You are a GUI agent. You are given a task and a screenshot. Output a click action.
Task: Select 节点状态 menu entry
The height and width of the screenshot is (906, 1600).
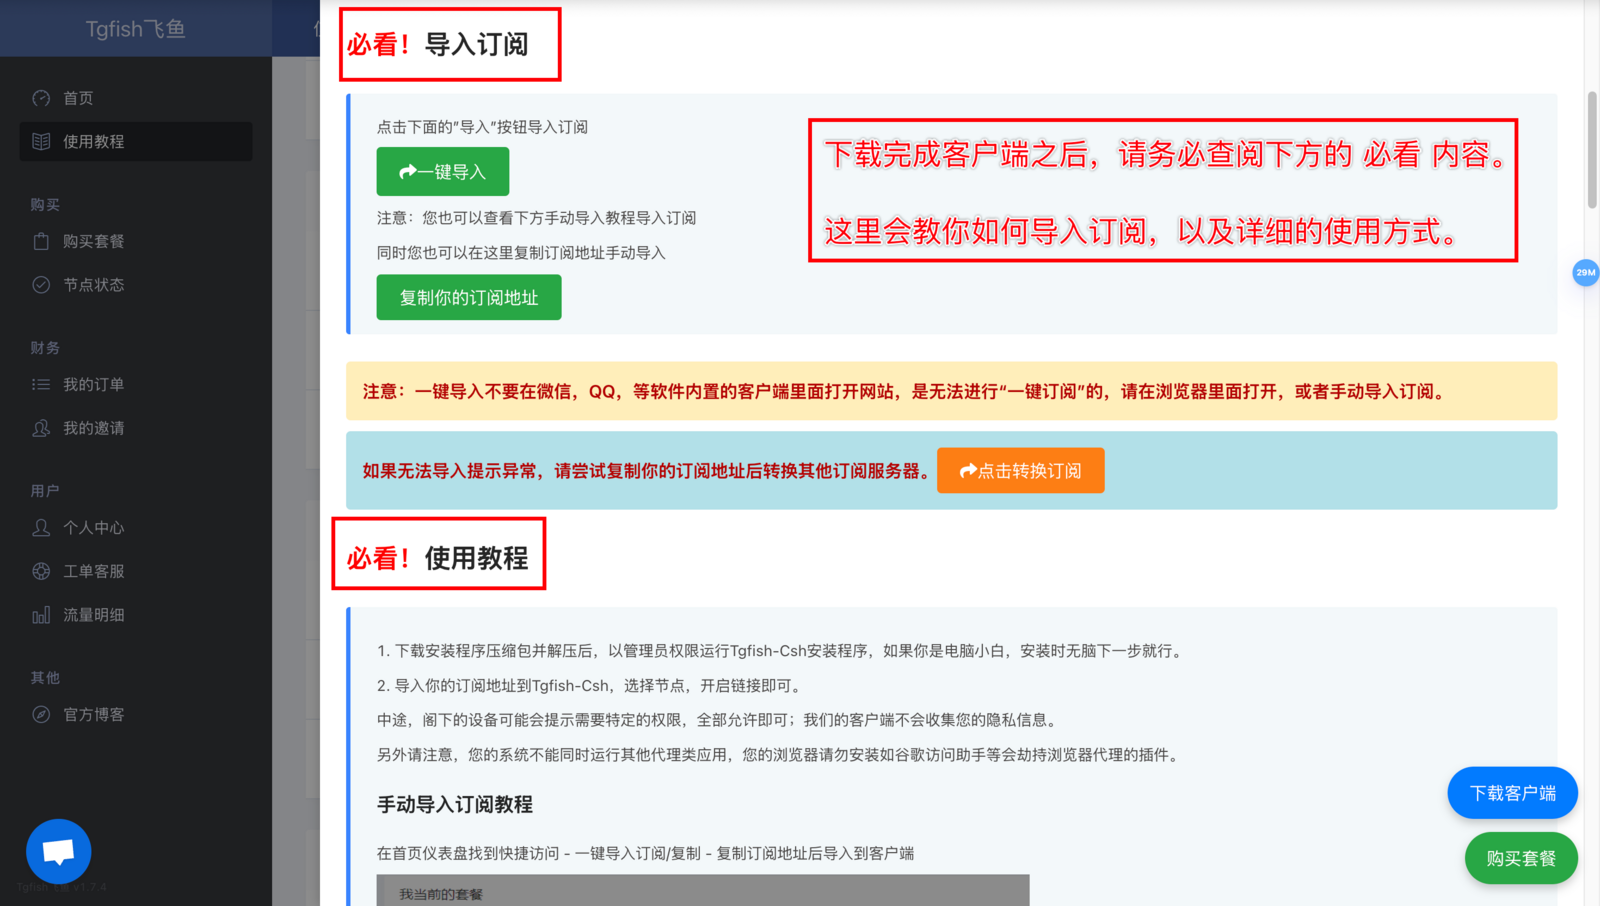(94, 285)
